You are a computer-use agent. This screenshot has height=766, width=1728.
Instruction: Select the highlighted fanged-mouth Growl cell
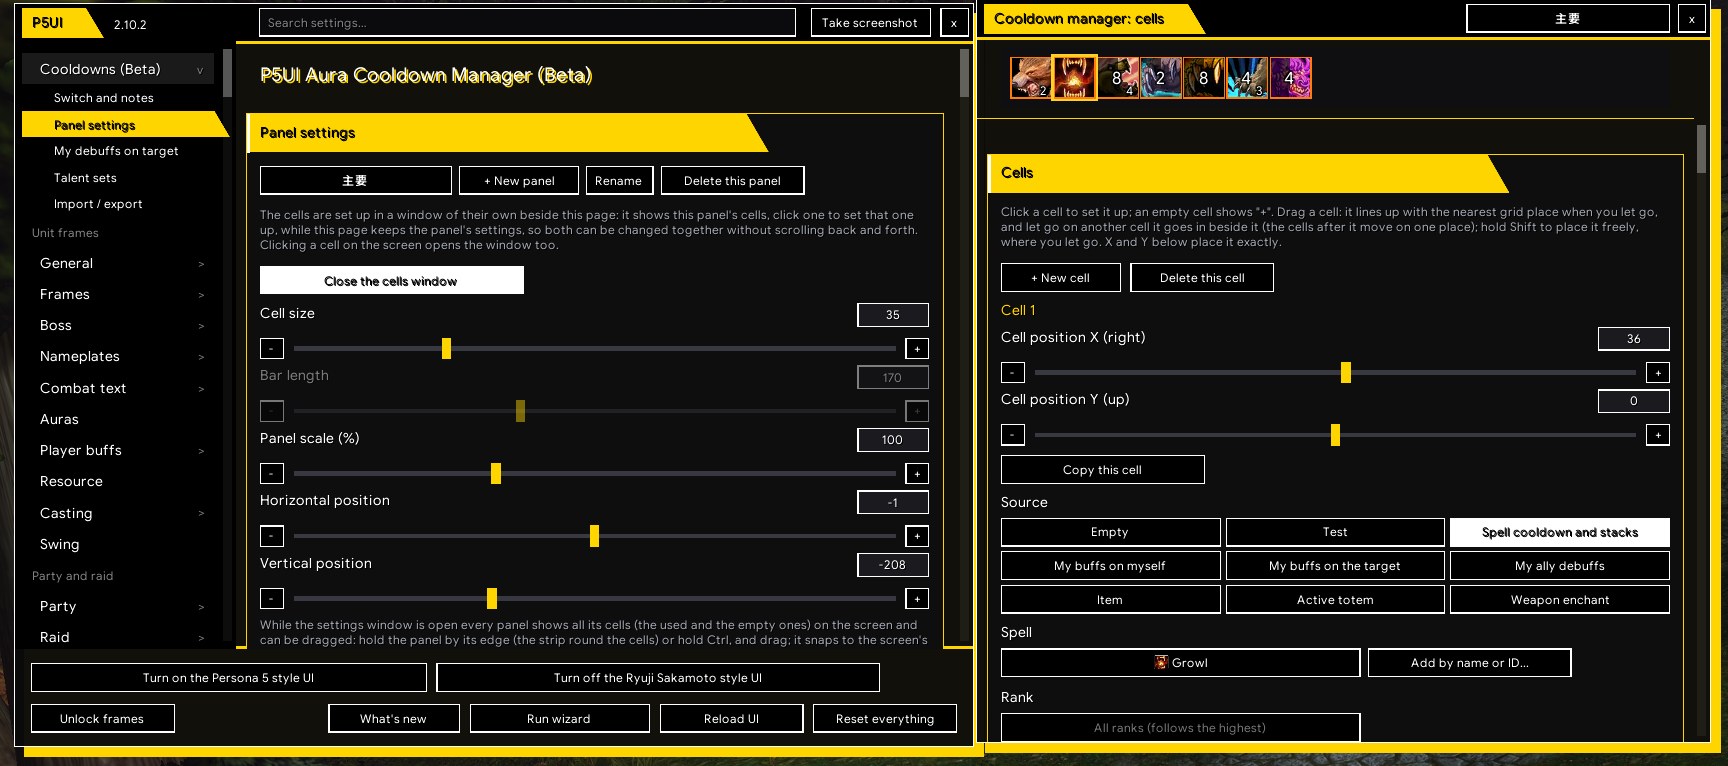(1074, 78)
